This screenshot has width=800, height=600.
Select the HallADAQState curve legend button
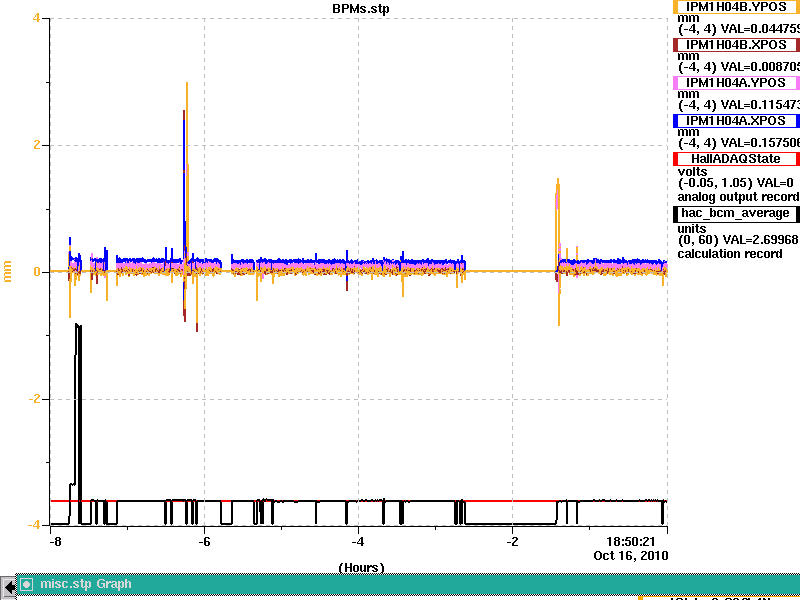[736, 159]
